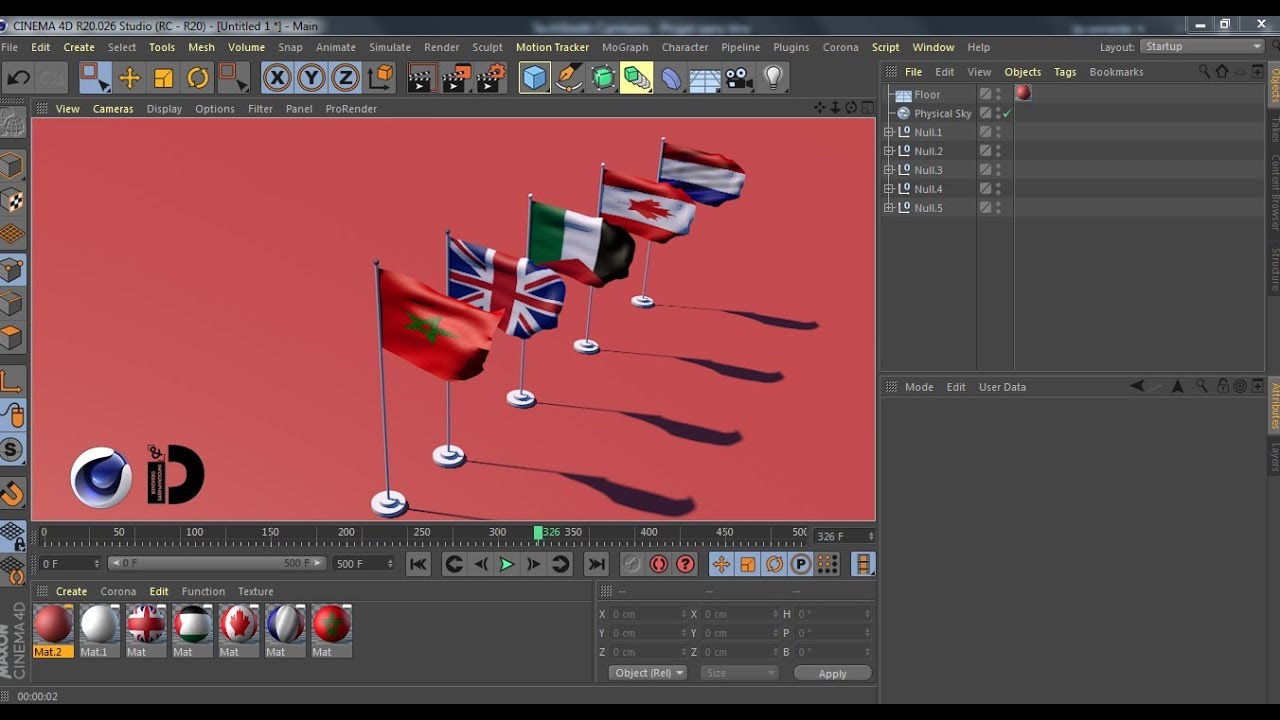Switch to Tags menu in Object Manager
The image size is (1280, 720).
(1065, 72)
